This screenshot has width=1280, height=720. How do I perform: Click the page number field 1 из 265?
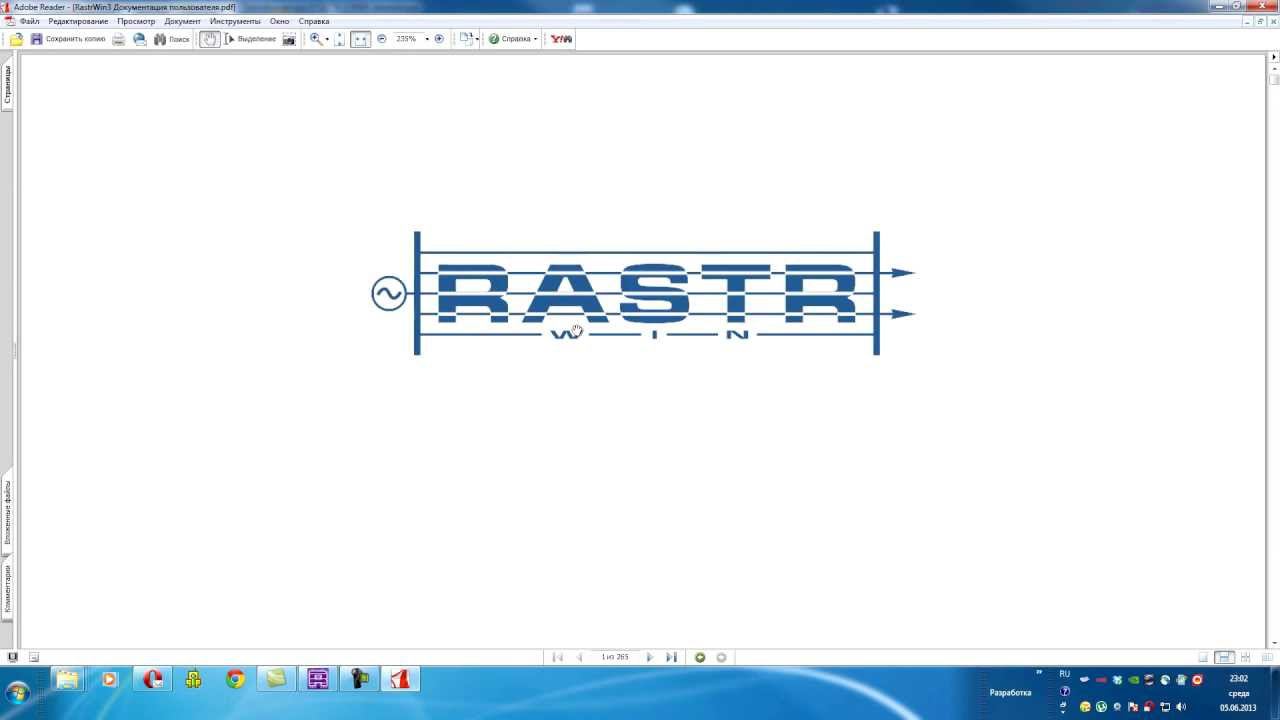pyautogui.click(x=614, y=657)
